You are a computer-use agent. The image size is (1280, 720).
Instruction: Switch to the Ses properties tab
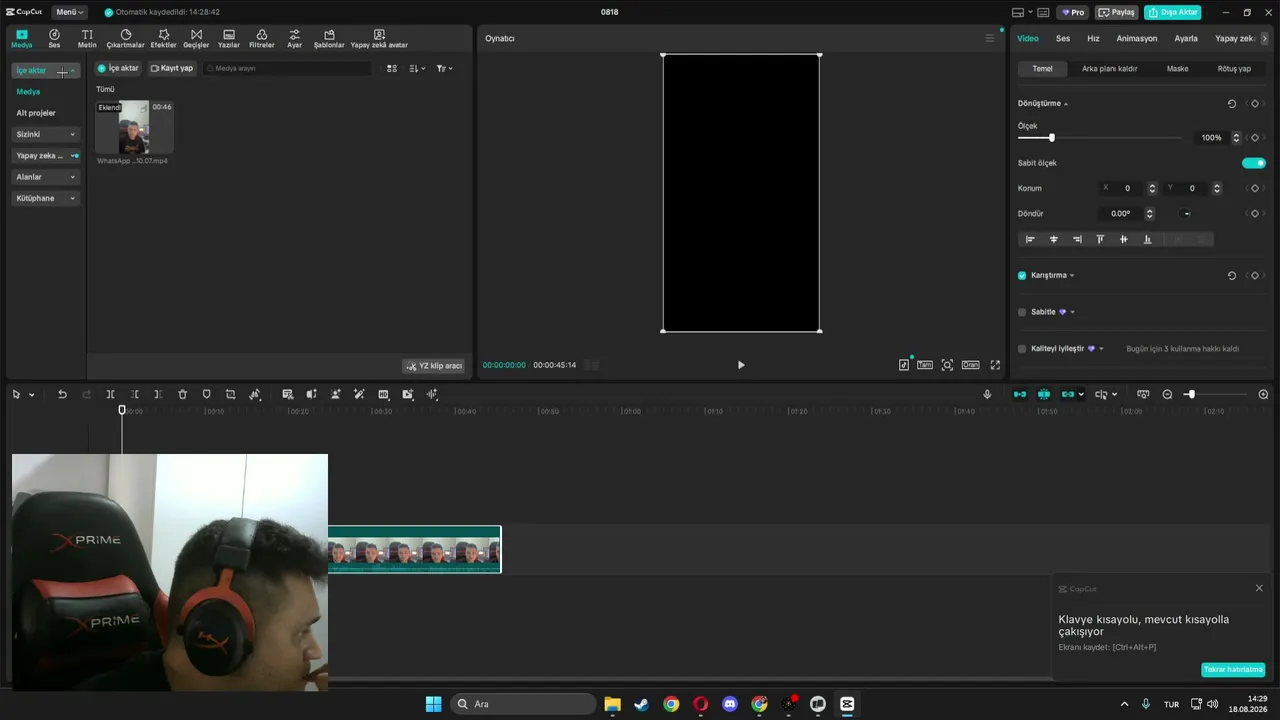point(1063,38)
